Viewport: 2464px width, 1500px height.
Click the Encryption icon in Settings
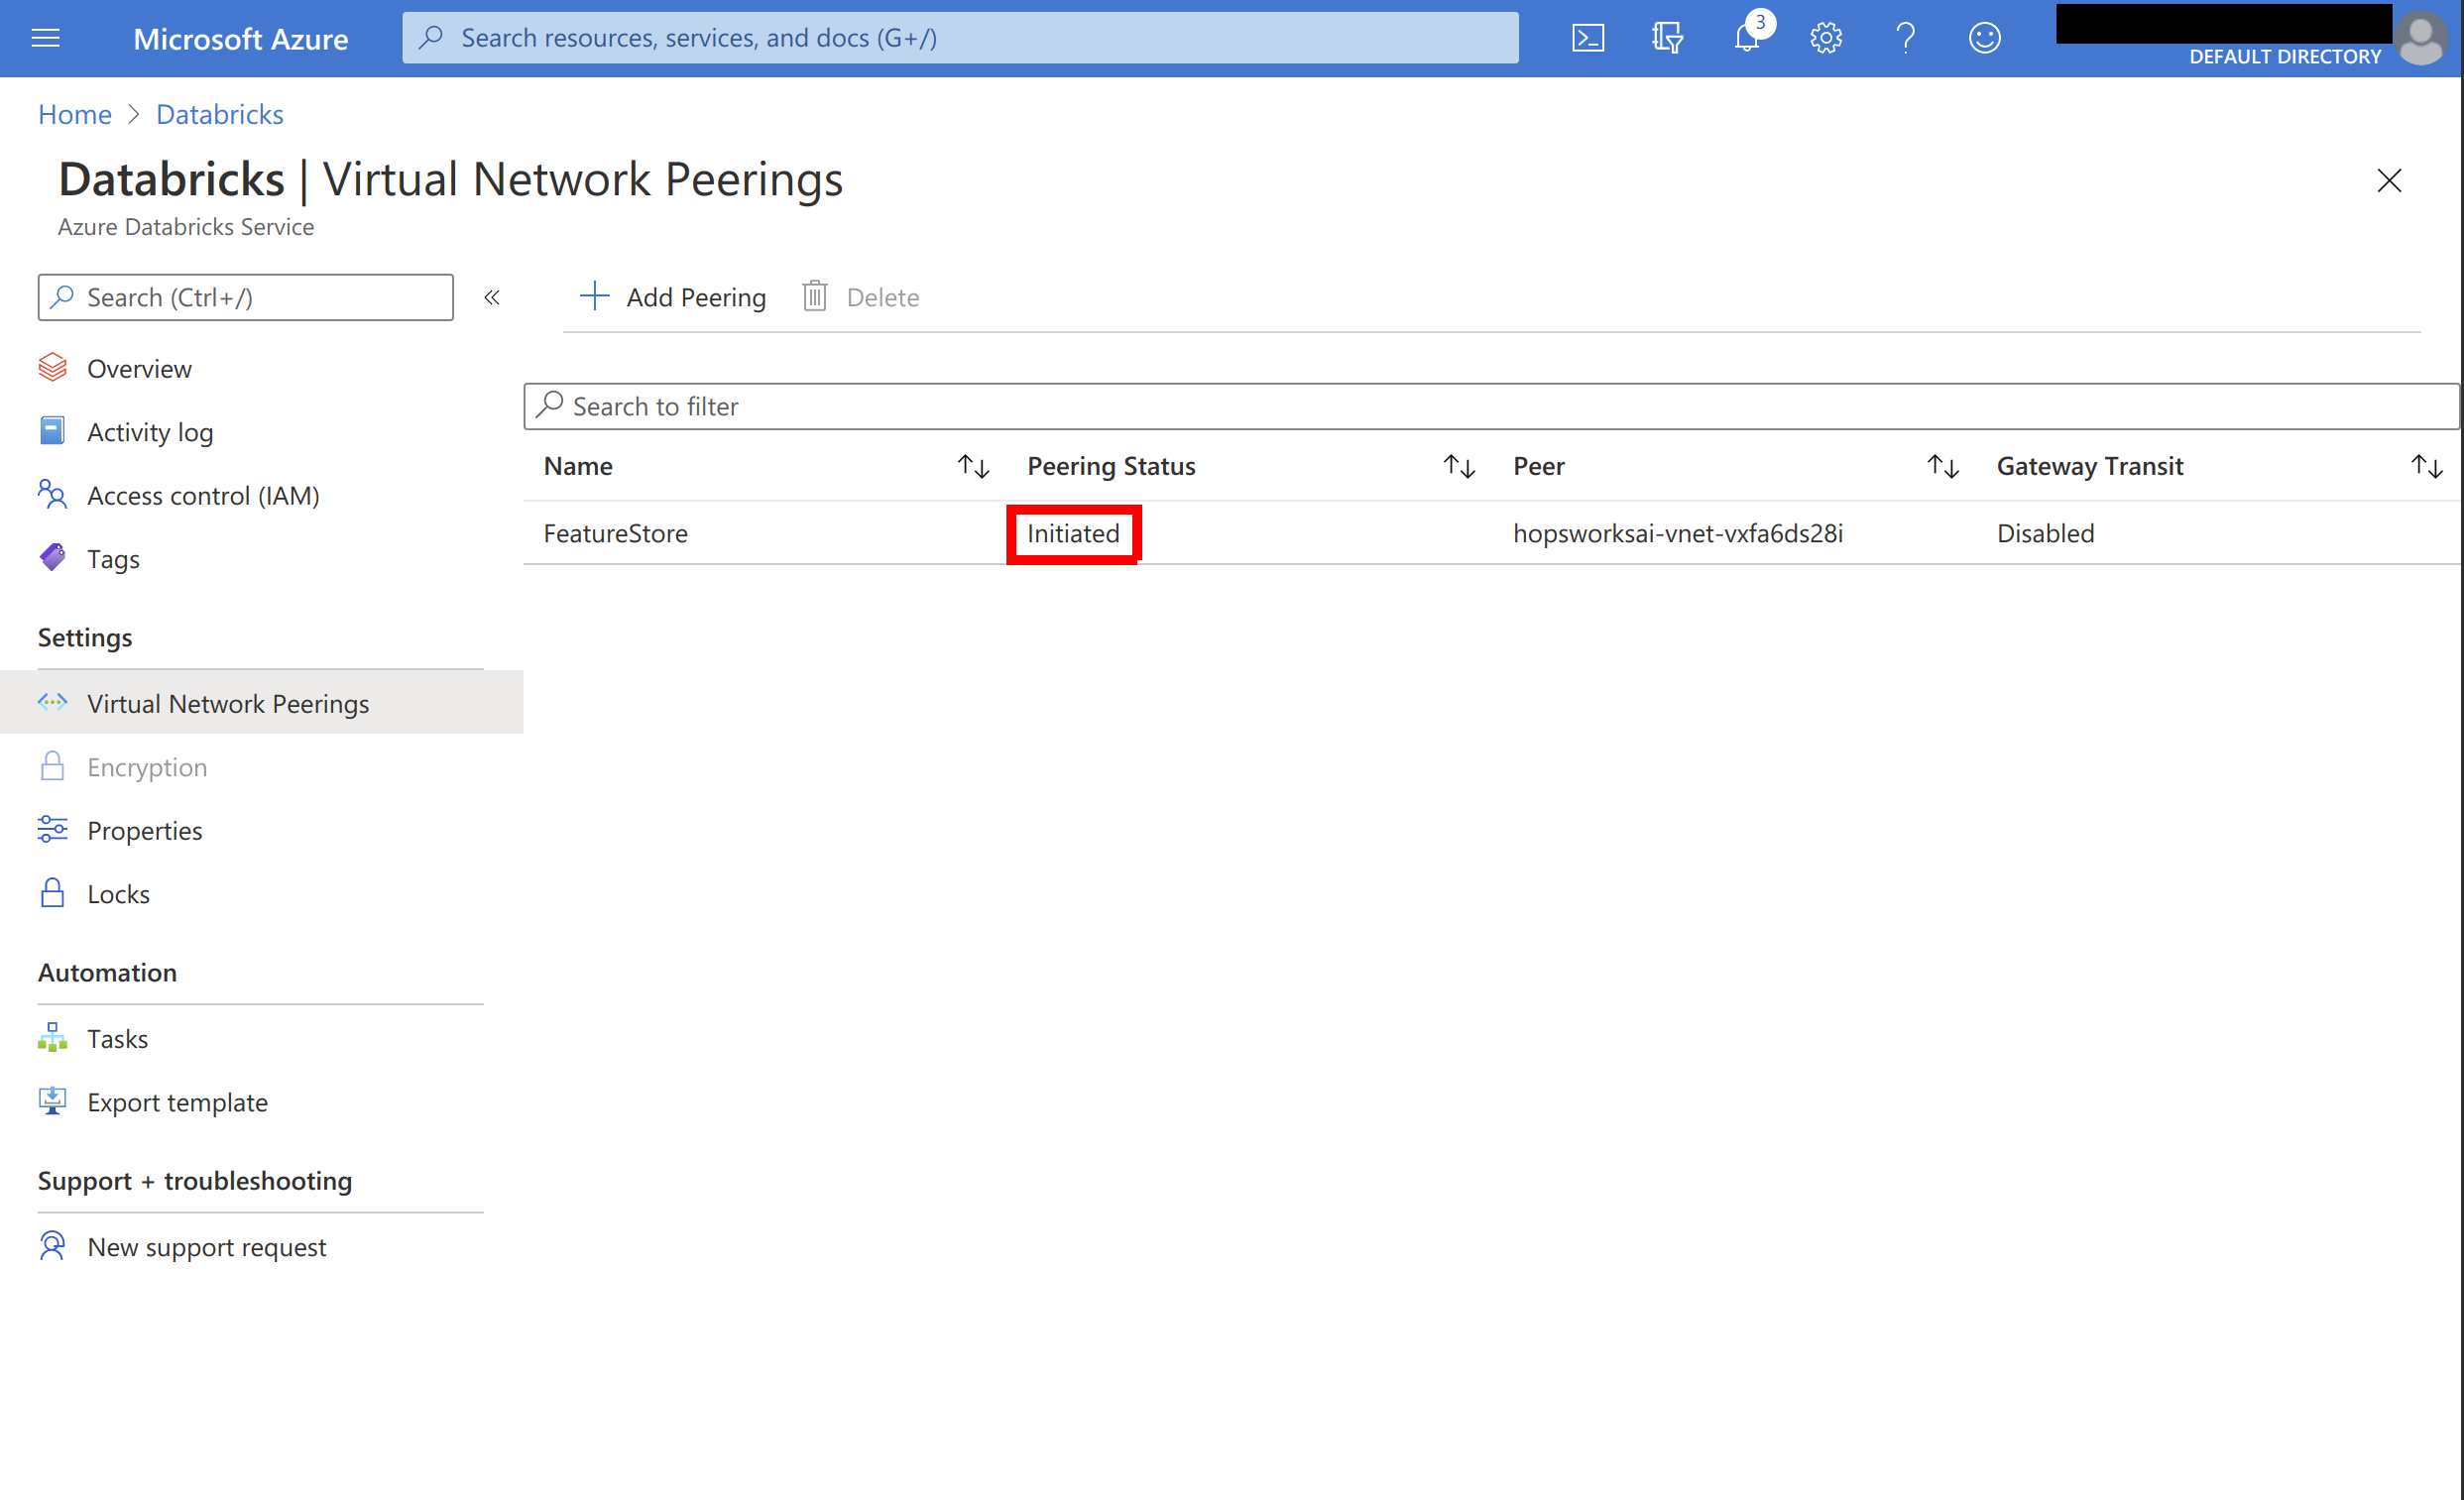coord(51,765)
